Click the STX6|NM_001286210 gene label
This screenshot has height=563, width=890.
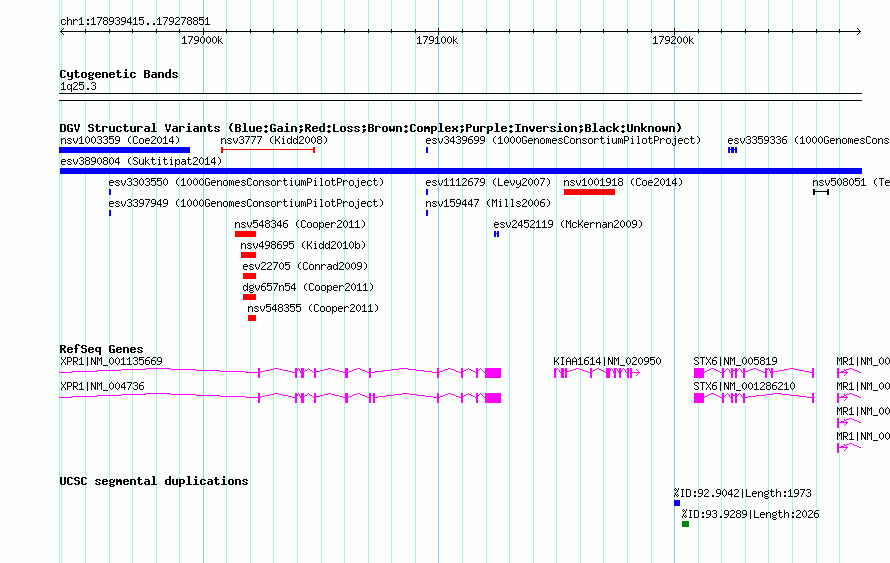(x=744, y=386)
